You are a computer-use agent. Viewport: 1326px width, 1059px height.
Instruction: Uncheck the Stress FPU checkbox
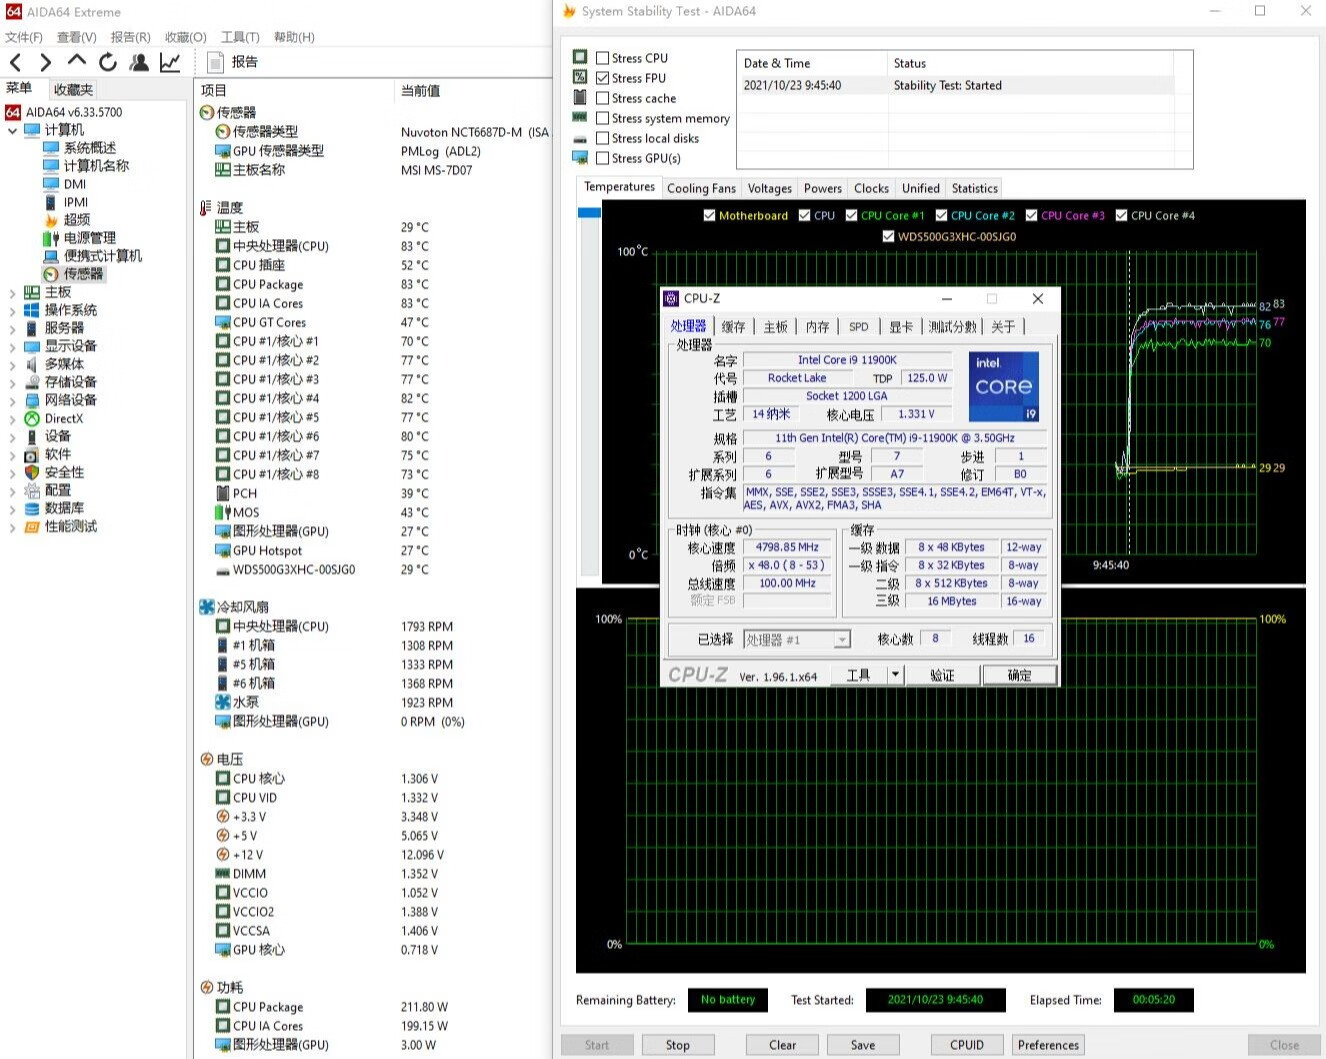pyautogui.click(x=602, y=78)
